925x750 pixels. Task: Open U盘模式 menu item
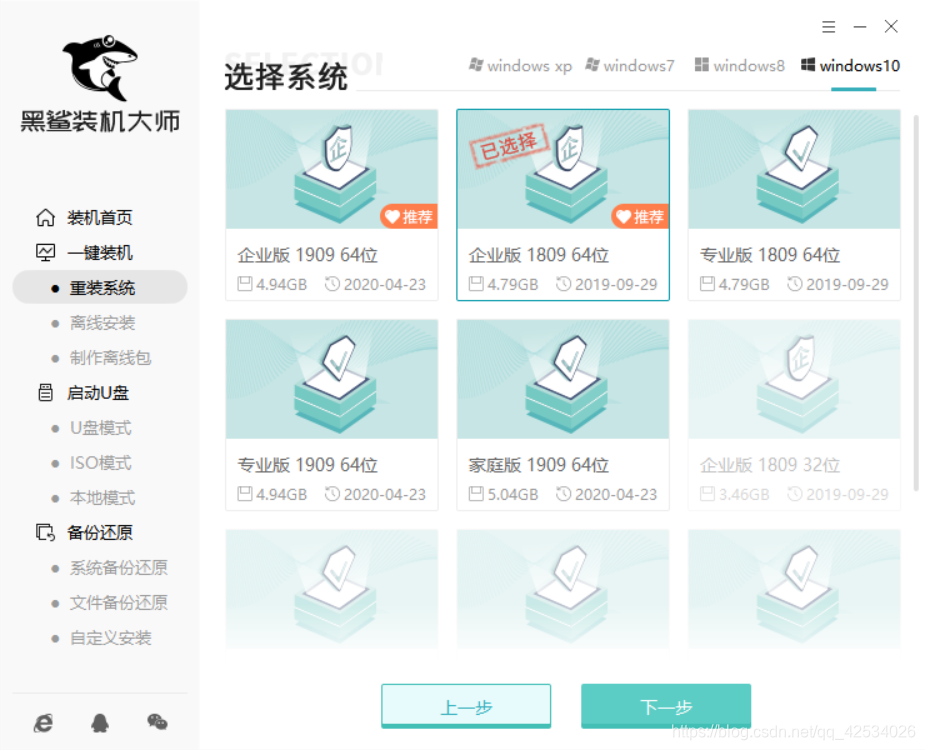click(101, 428)
